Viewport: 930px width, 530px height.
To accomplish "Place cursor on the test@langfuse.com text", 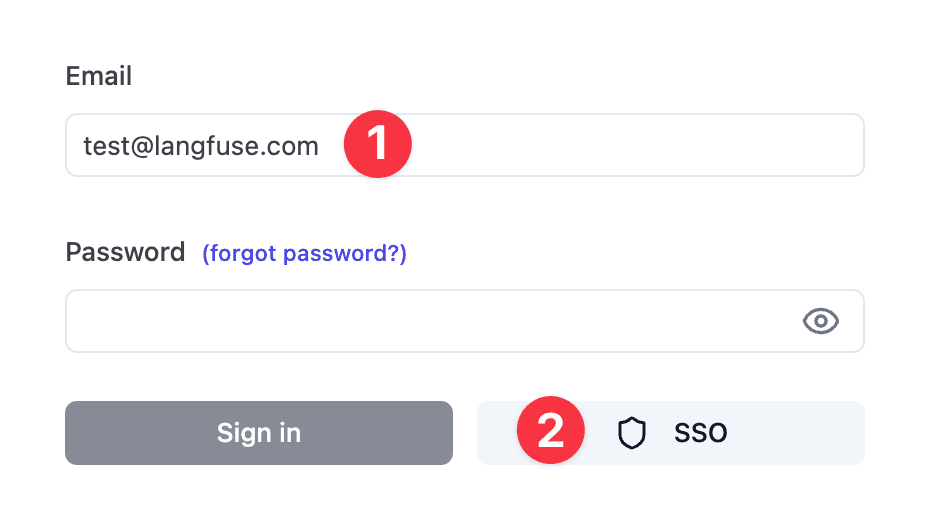I will 201,147.
